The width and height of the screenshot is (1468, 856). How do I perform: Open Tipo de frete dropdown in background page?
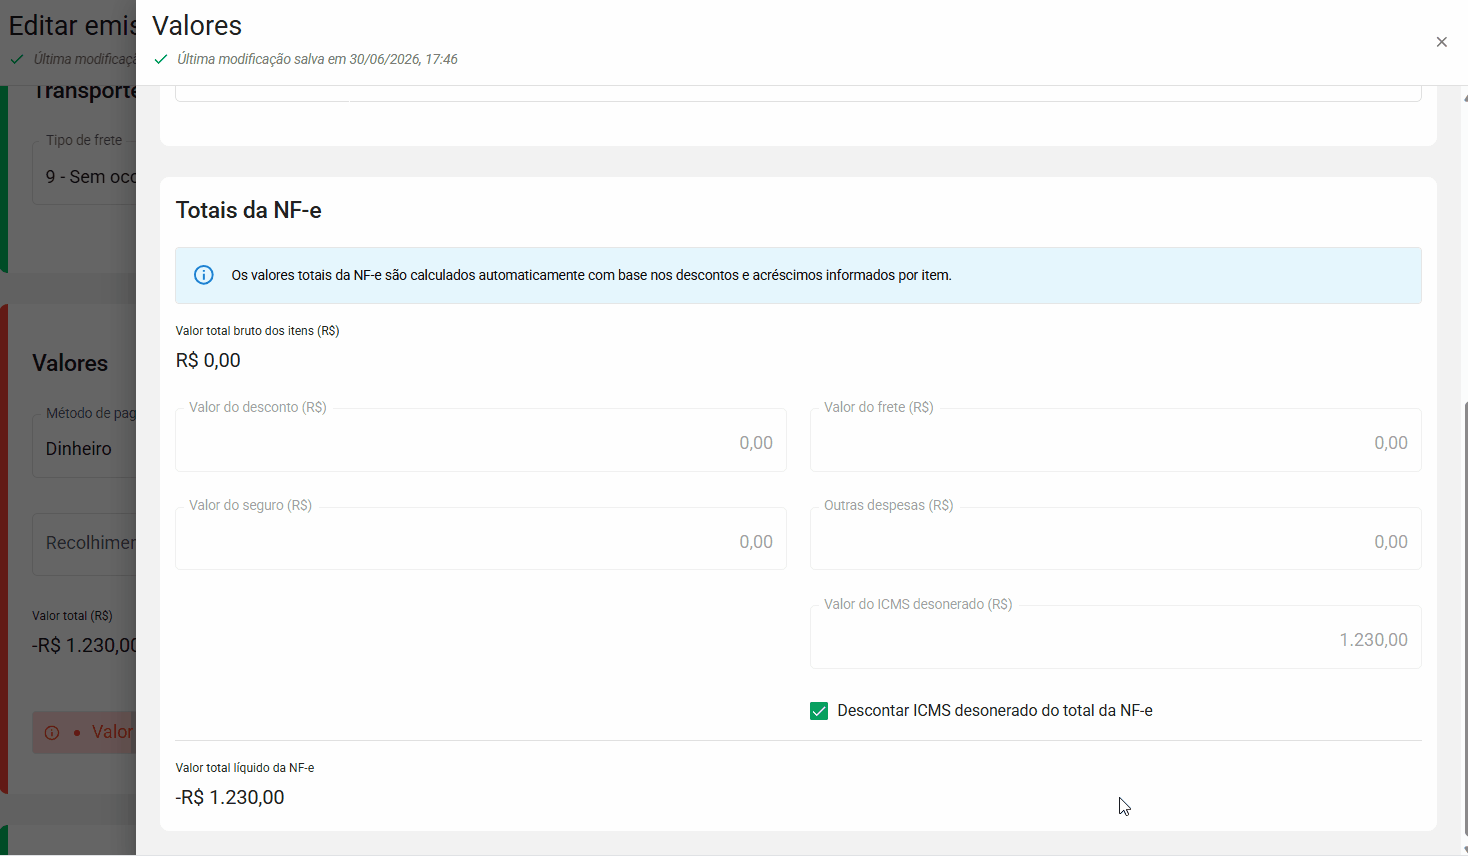tap(85, 173)
